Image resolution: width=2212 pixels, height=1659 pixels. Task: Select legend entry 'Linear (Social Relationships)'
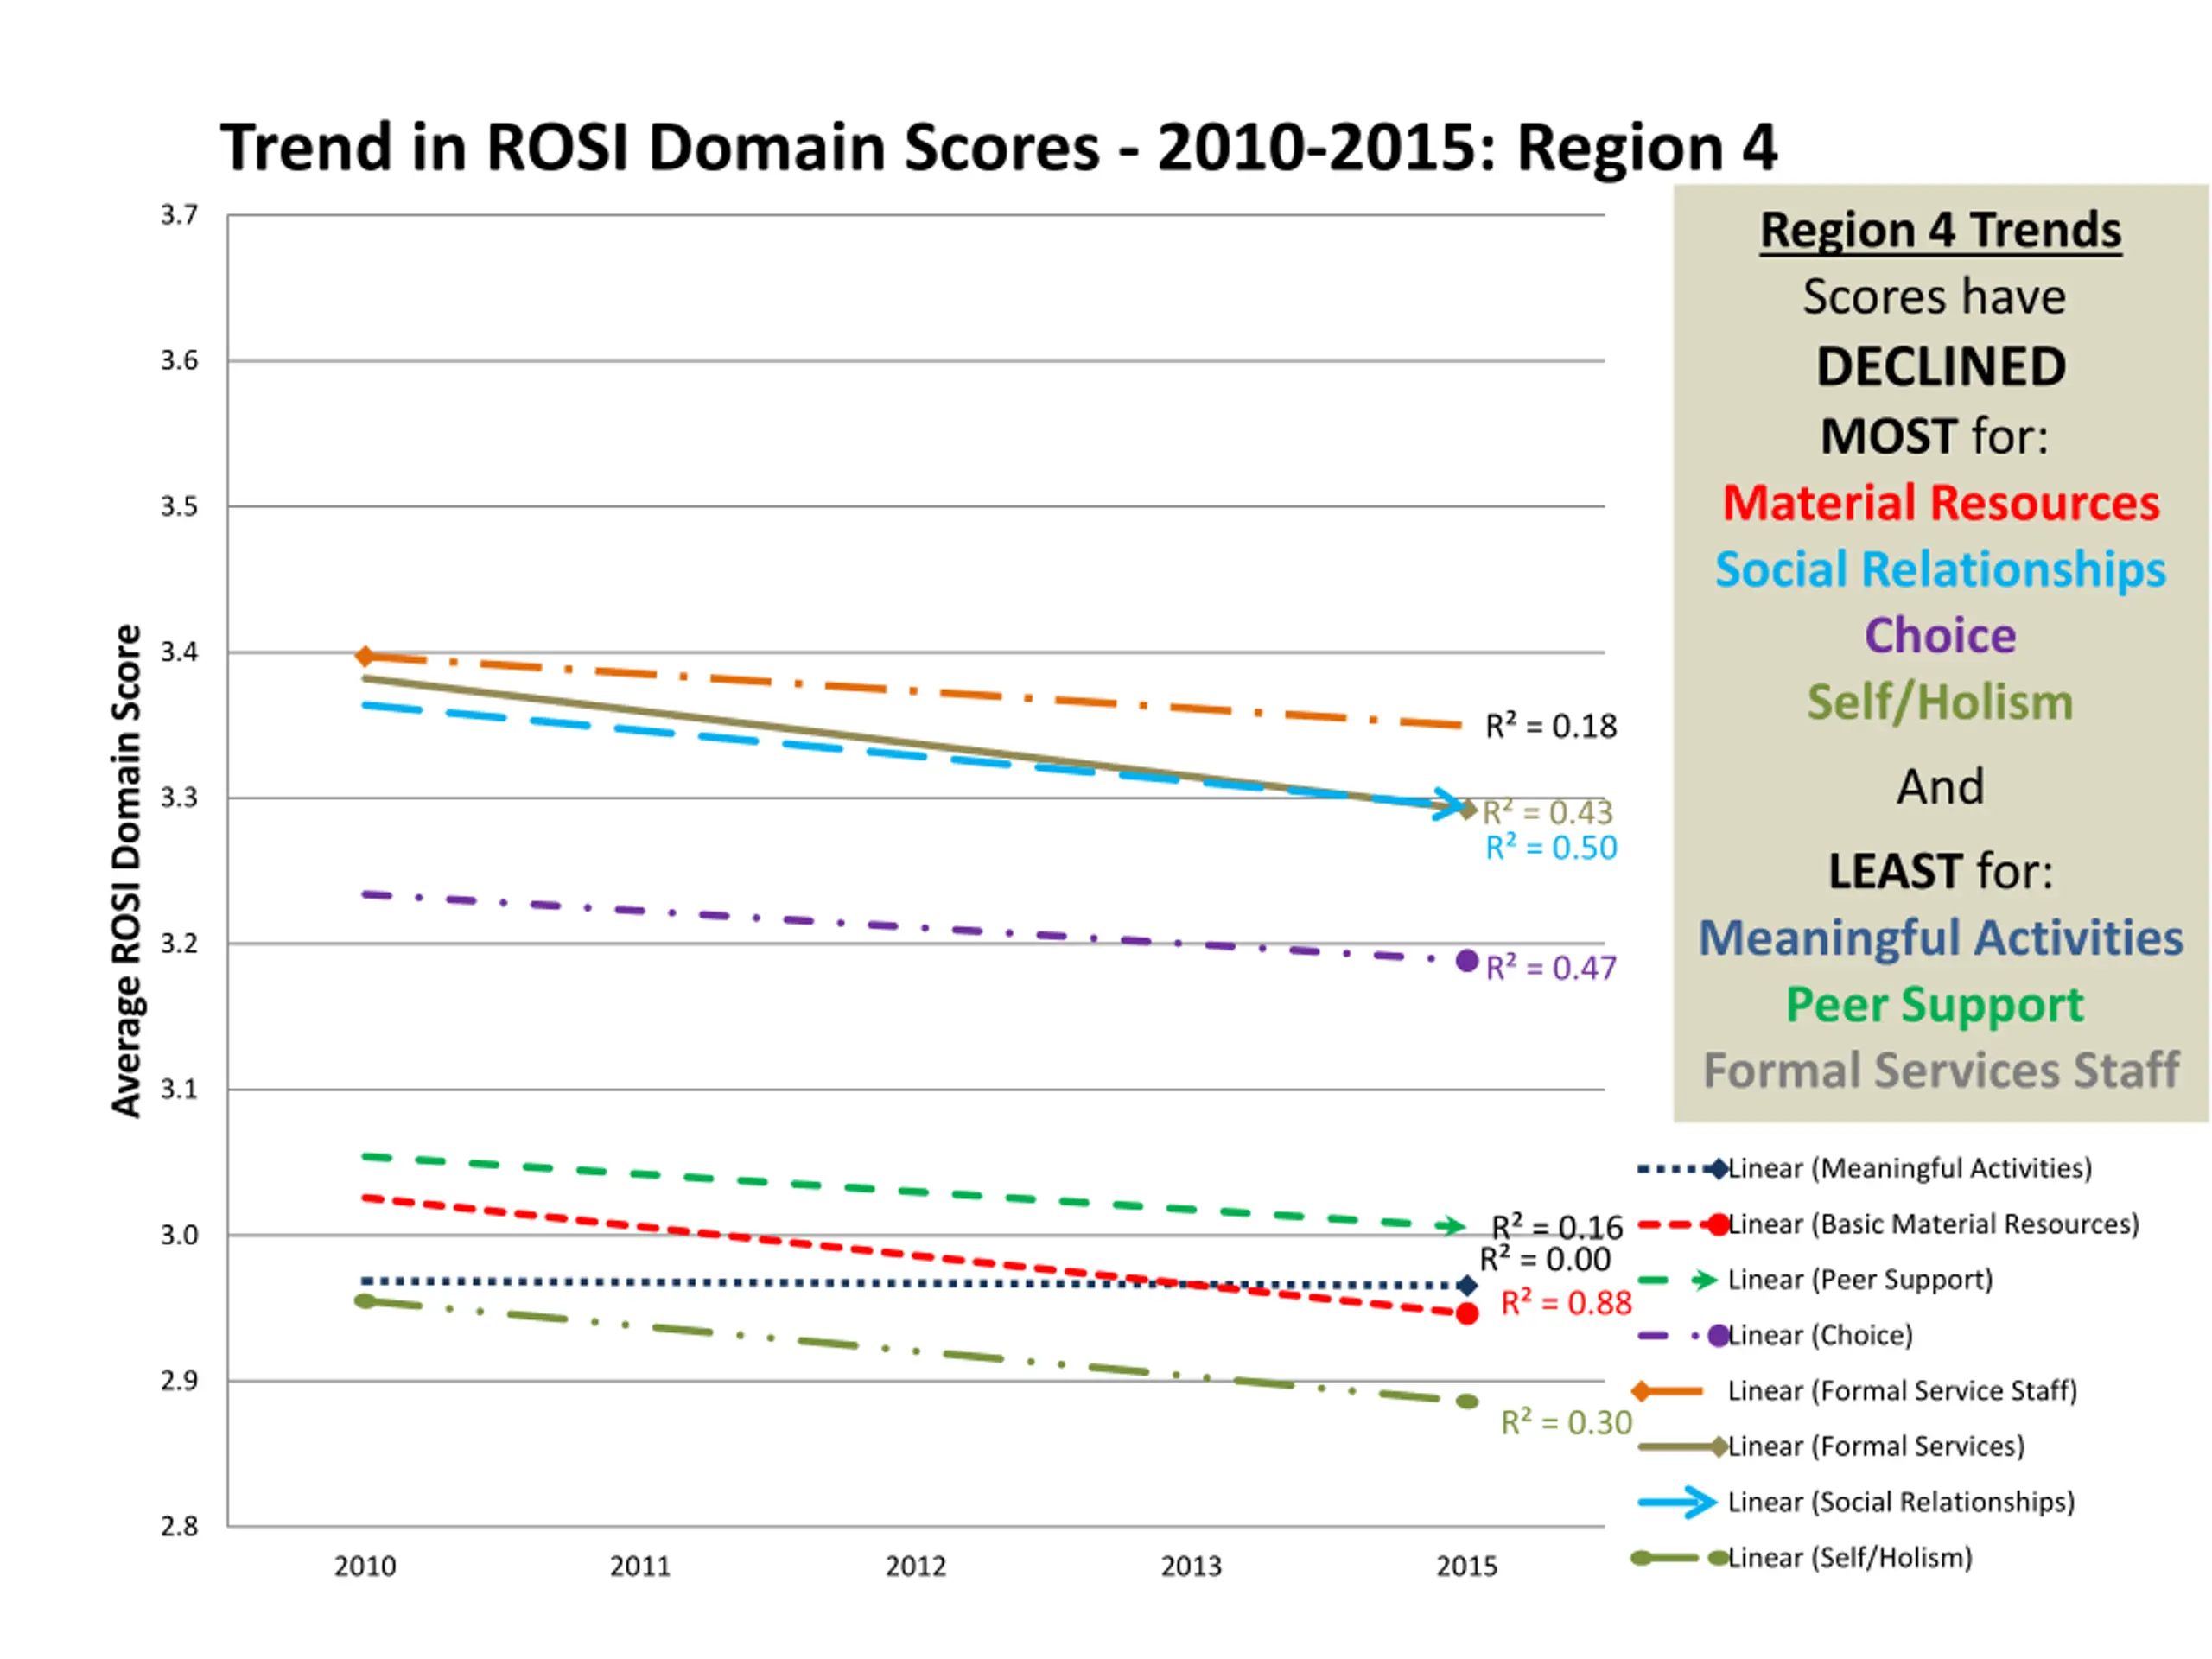click(1901, 1502)
